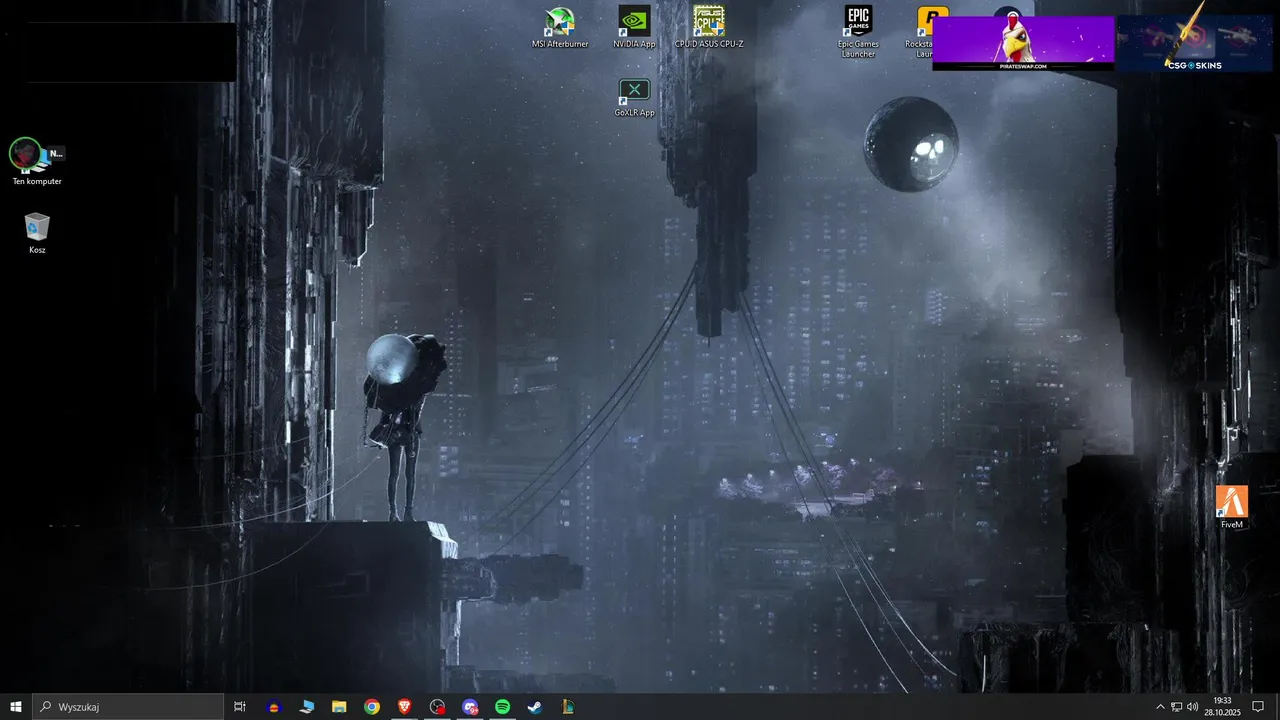Launch CPUID ASUS CPU-Z shortcut

709,28
